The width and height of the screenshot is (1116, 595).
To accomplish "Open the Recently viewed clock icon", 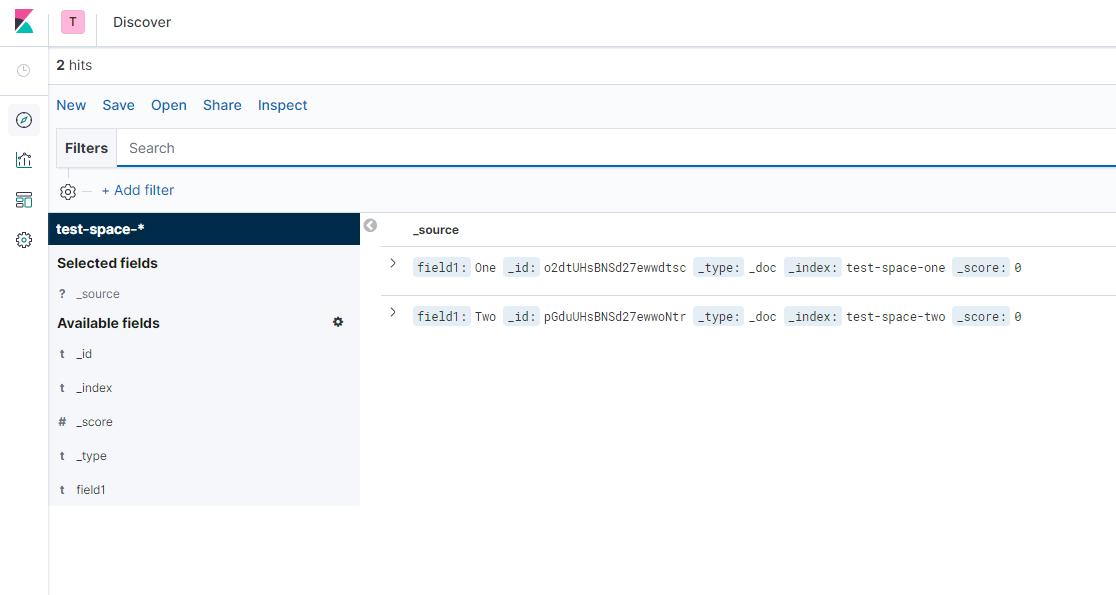I will 24,71.
